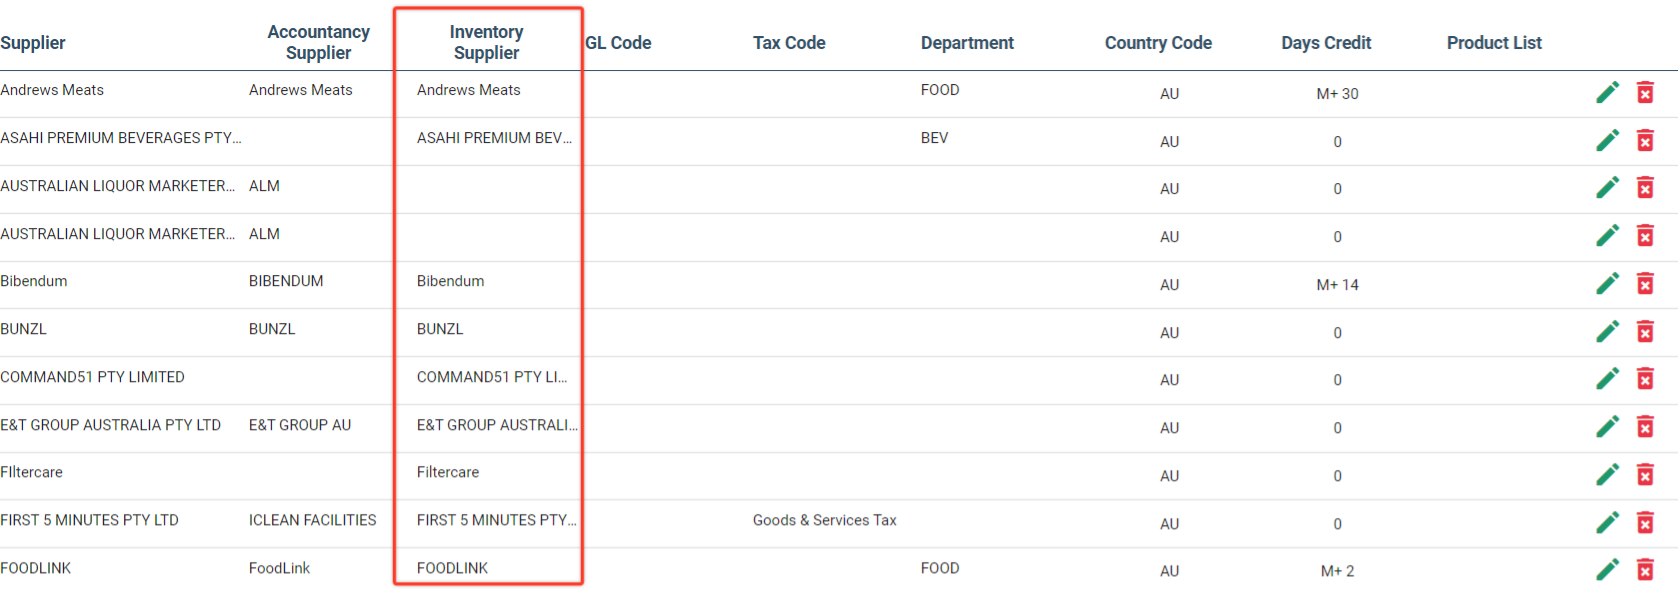Delete the Andrews Meats supplier row
The image size is (1678, 589).
tap(1645, 93)
